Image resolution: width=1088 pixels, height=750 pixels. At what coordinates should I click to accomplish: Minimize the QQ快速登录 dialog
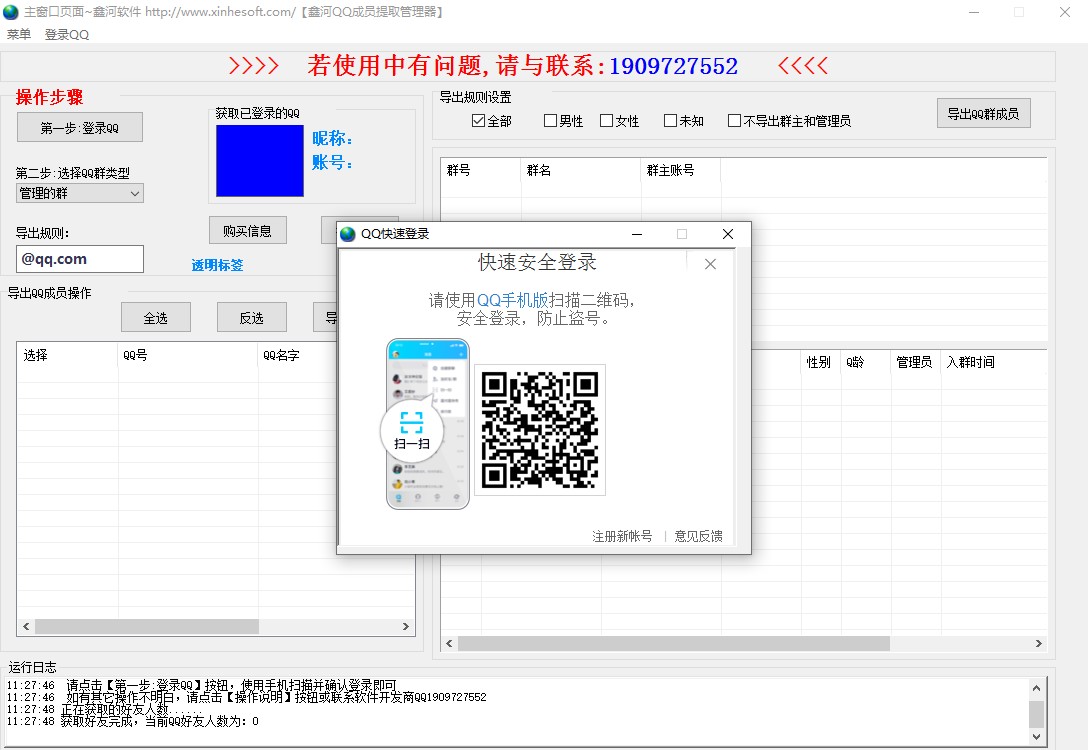(637, 234)
